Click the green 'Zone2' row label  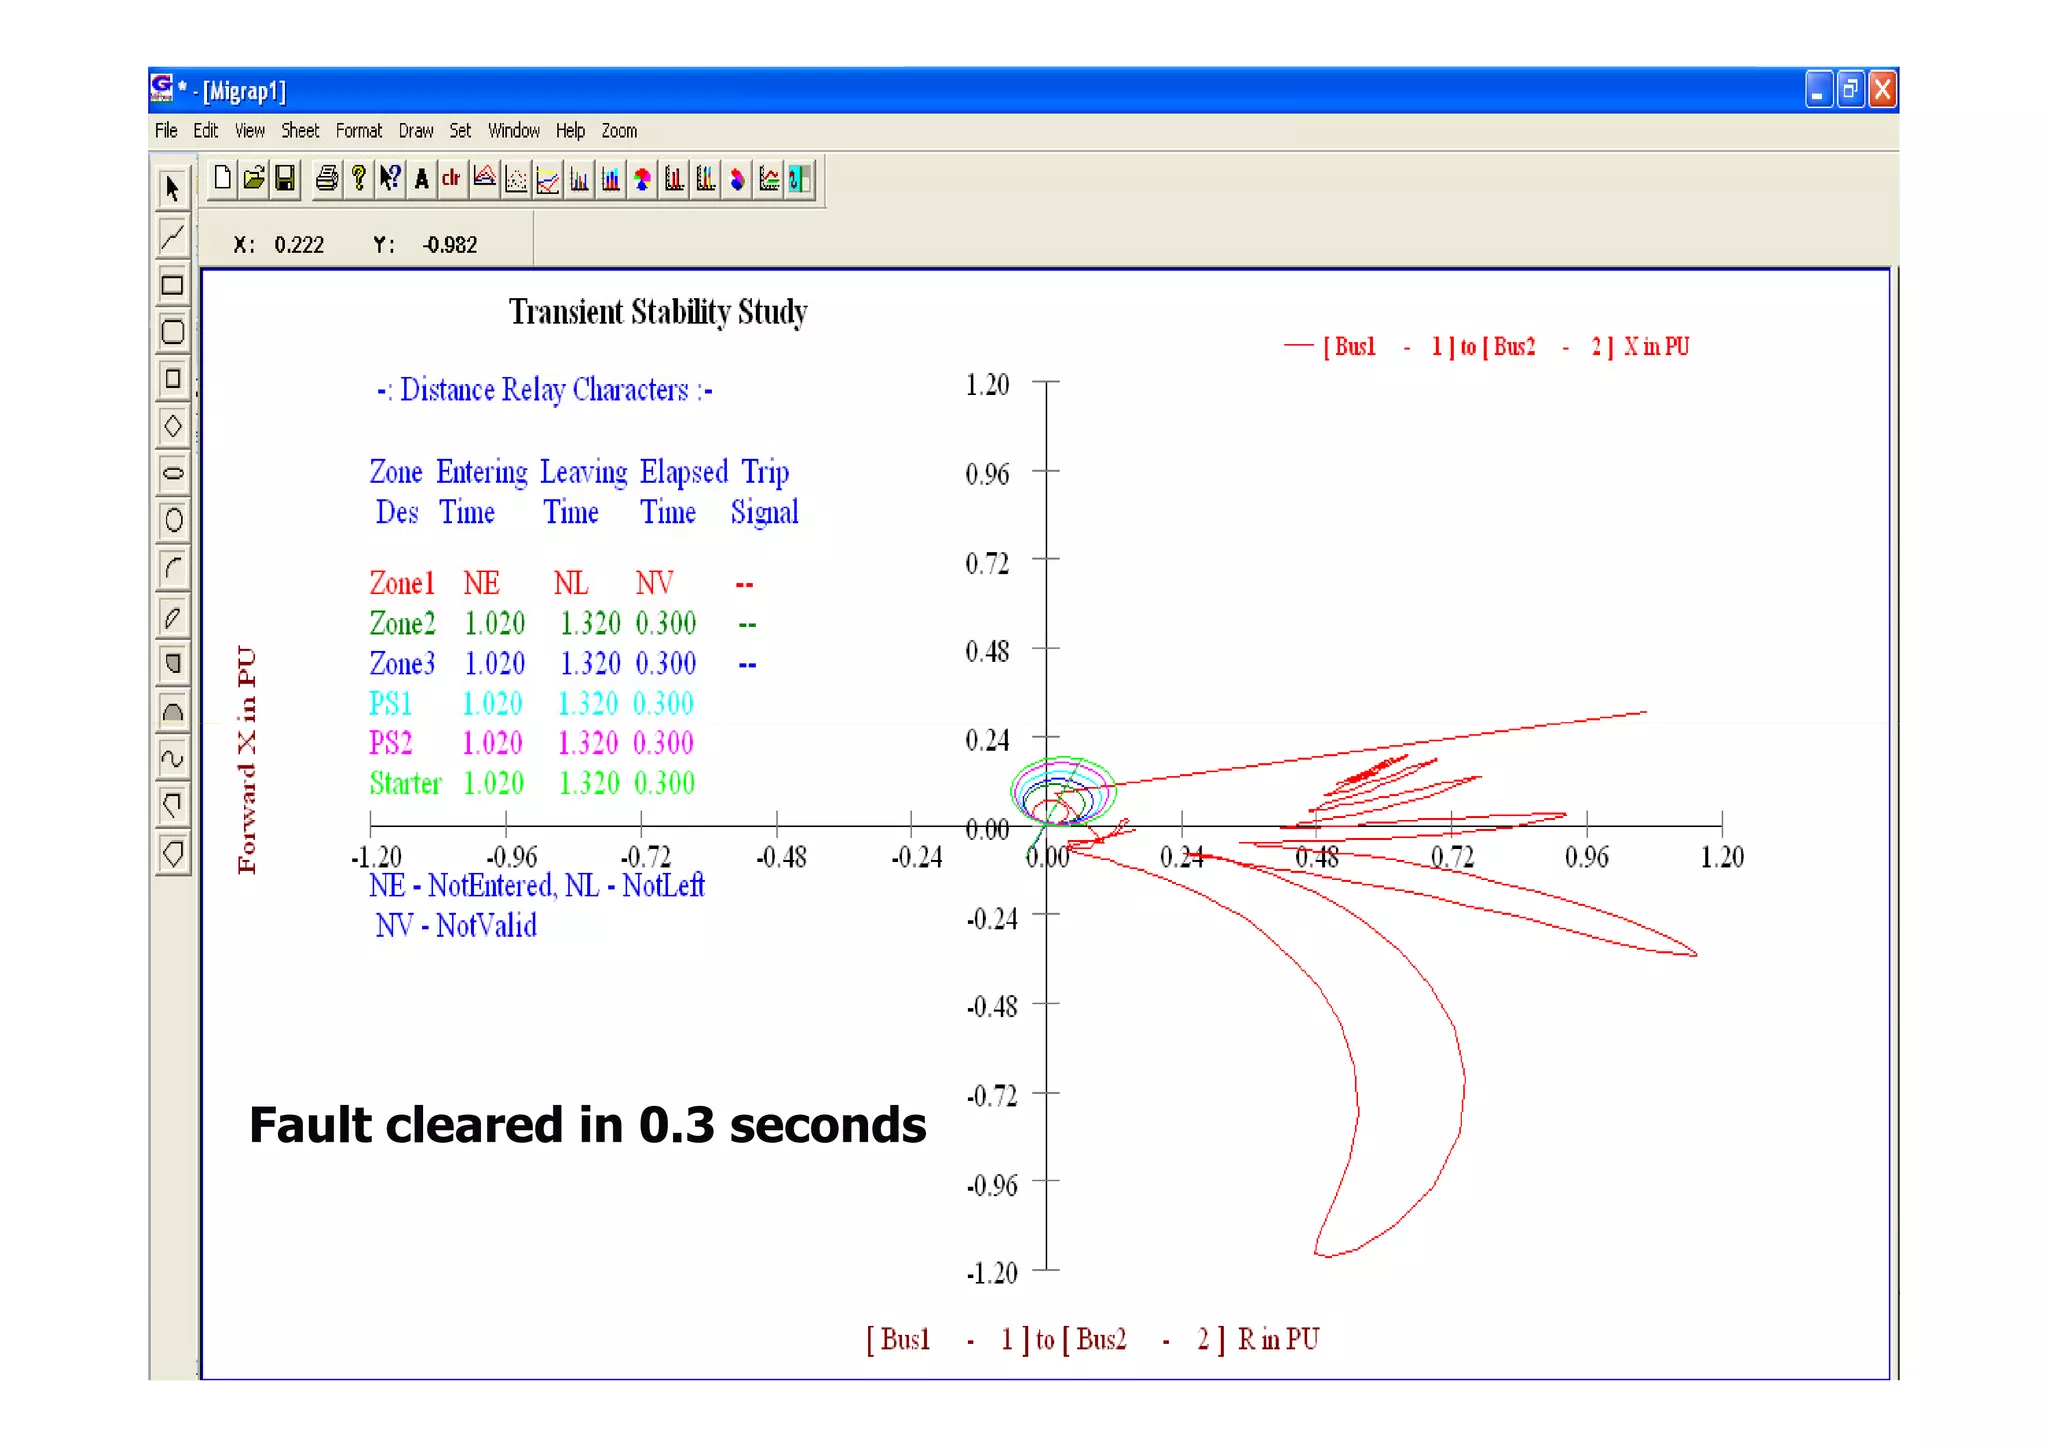click(402, 623)
